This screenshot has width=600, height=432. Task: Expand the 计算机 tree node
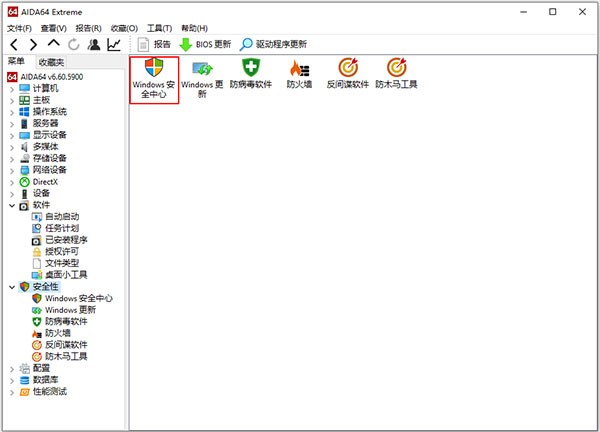12,89
